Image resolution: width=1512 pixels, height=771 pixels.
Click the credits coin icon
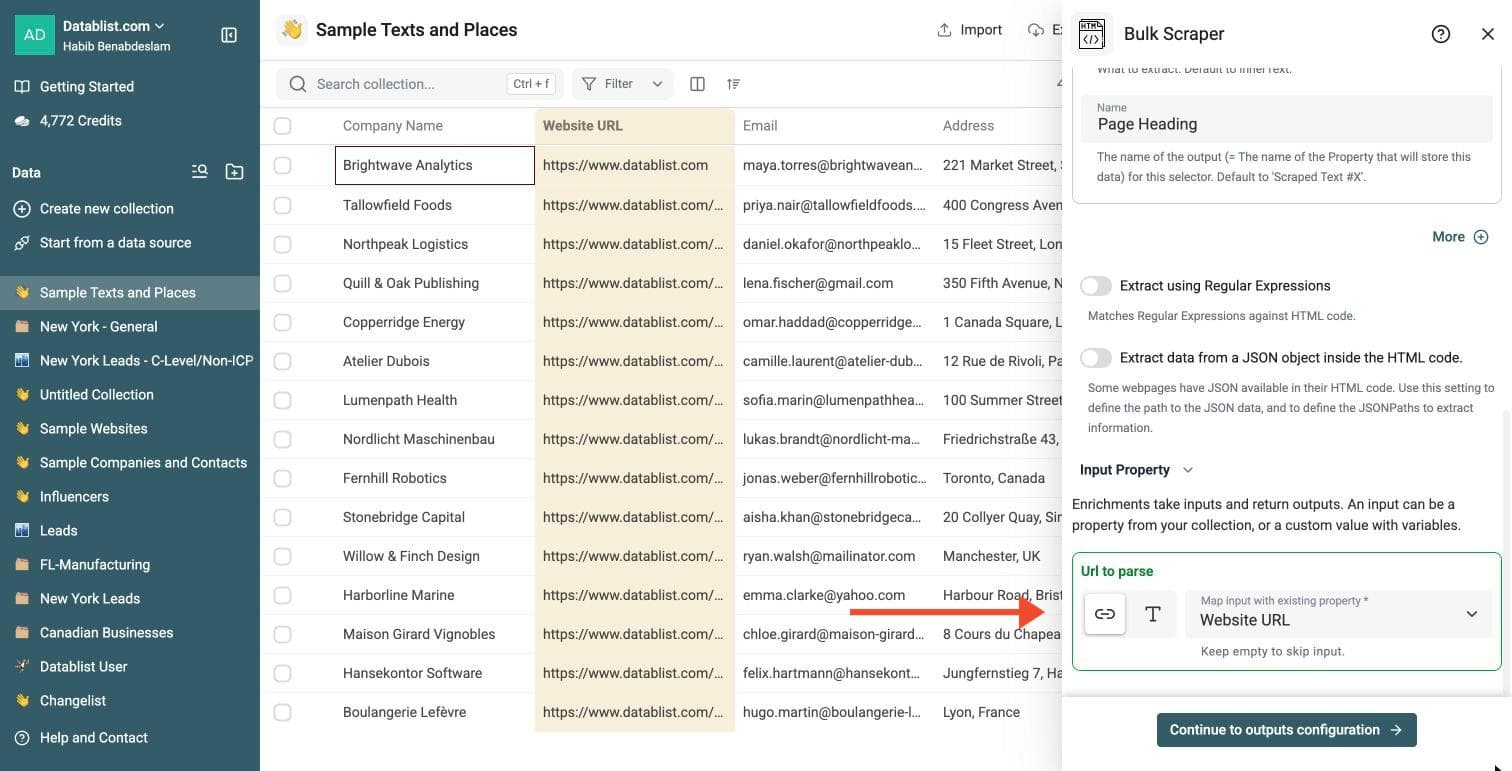click(x=22, y=121)
